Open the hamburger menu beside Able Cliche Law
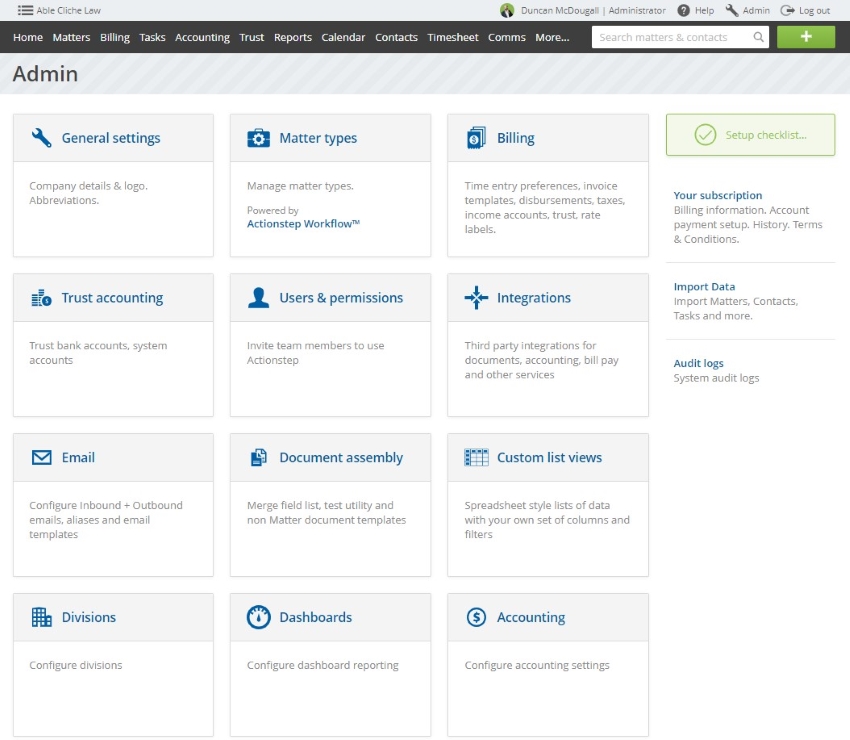This screenshot has height=740, width=850. point(25,10)
